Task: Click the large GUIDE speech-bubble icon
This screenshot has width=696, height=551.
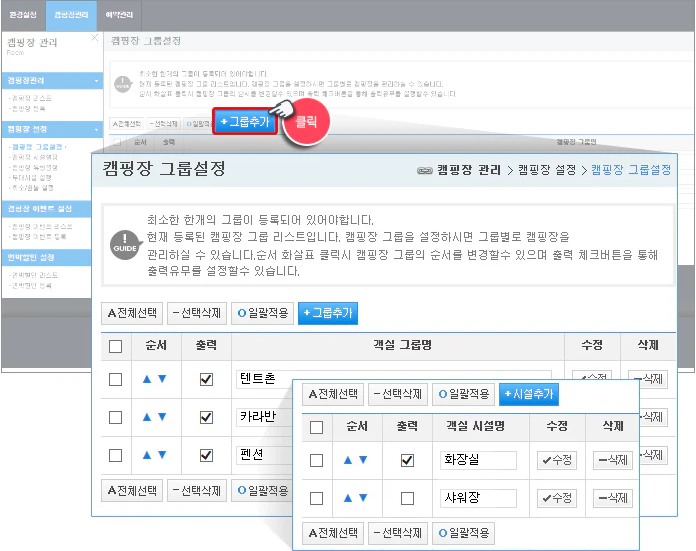Action: (126, 245)
